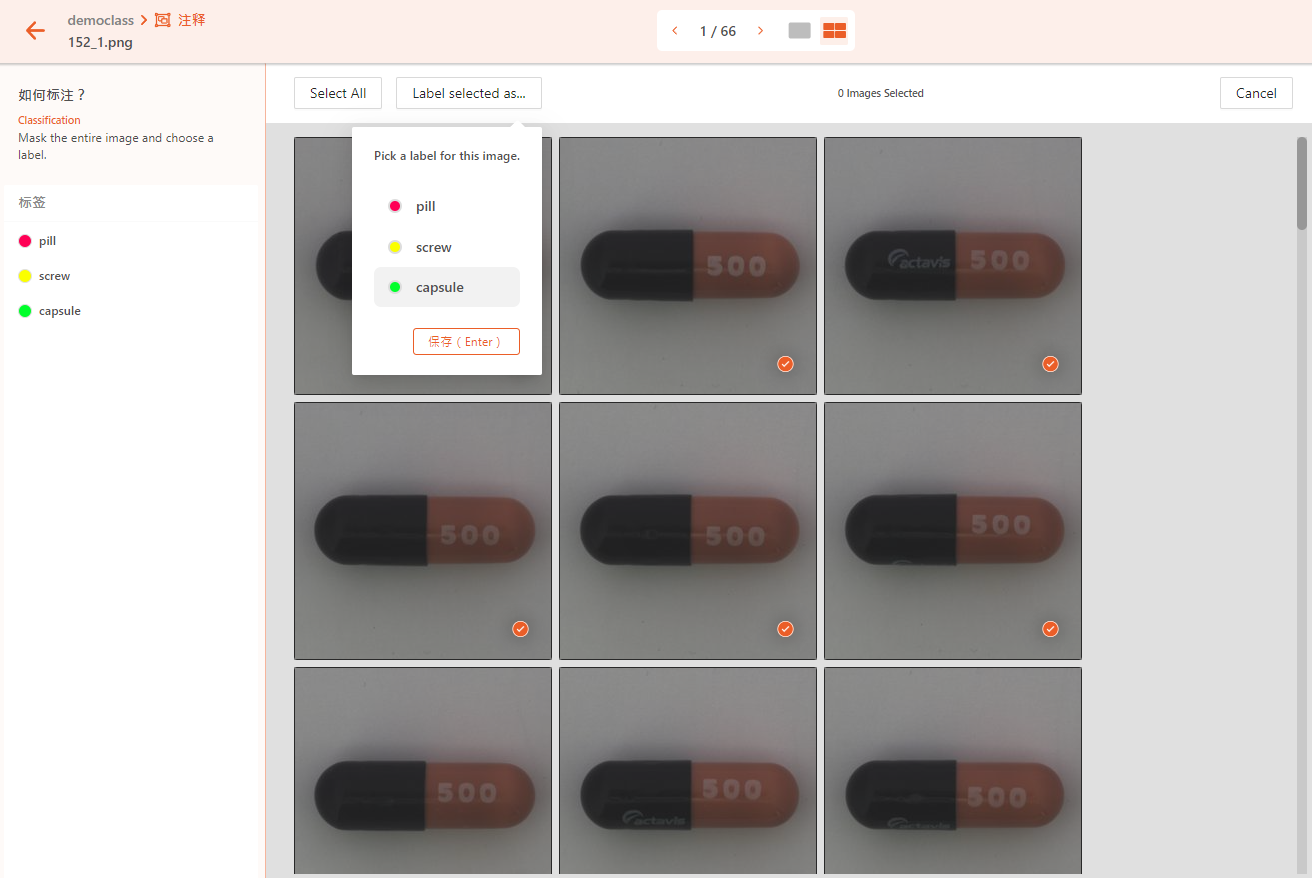The image size is (1312, 878).
Task: Toggle checkmark on first-row middle capsule image
Action: (x=785, y=364)
